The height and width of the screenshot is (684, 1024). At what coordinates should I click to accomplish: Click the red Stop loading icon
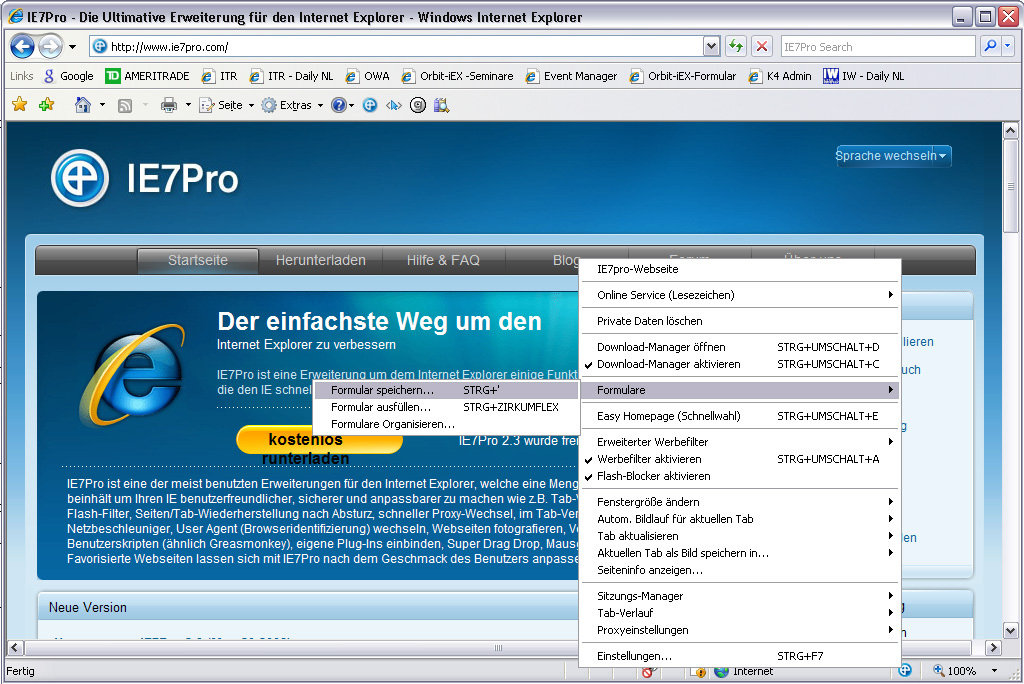(761, 46)
